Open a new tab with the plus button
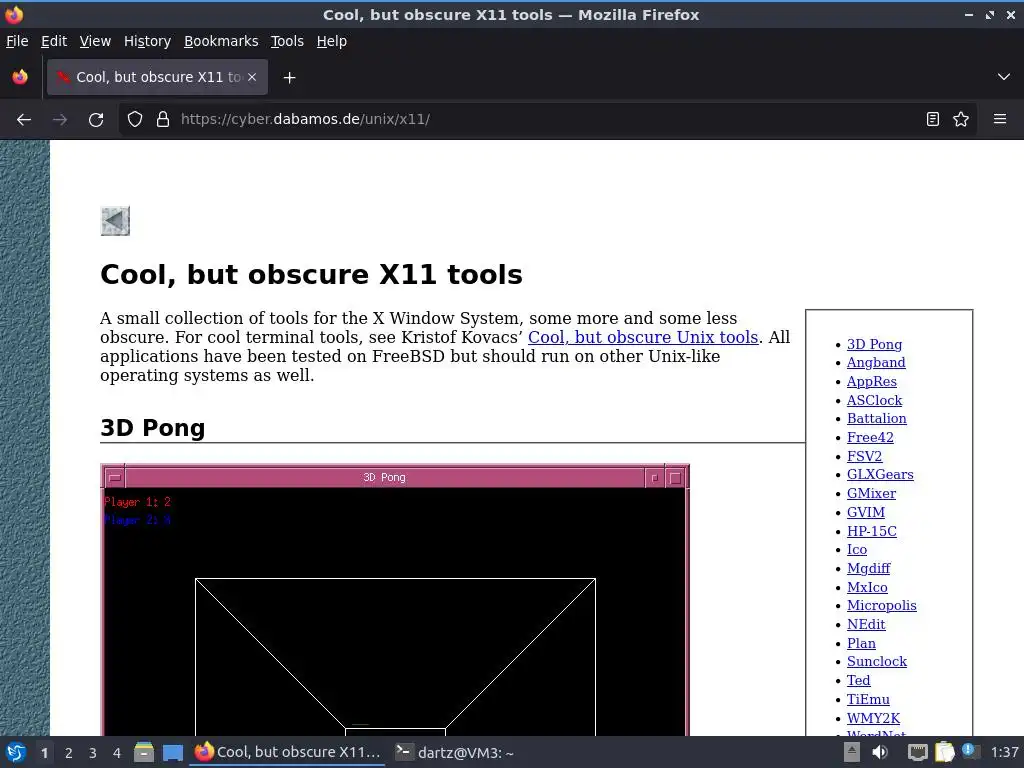The image size is (1024, 768). pos(289,78)
